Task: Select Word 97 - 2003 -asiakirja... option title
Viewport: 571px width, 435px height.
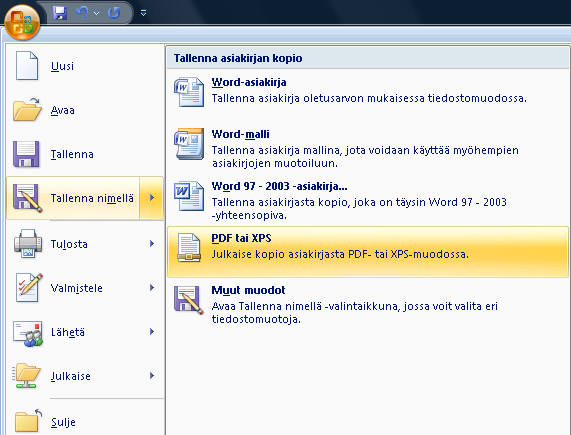Action: point(279,186)
